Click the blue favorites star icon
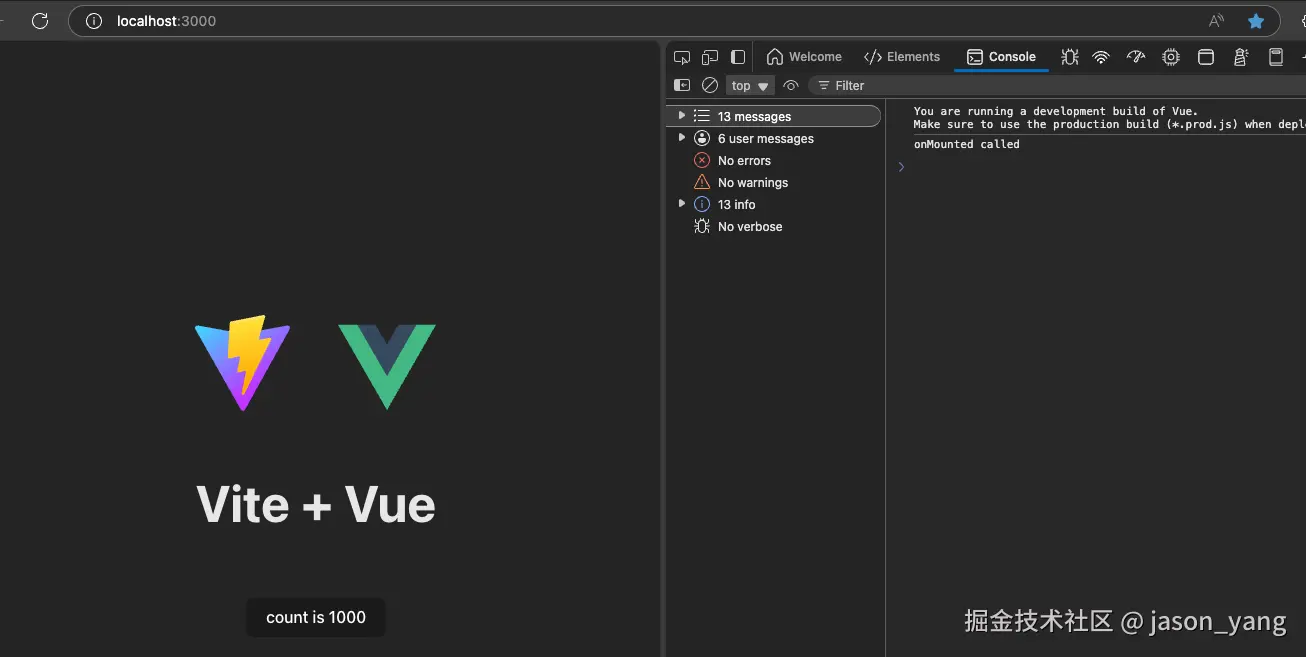Viewport: 1306px width, 657px height. (x=1256, y=21)
